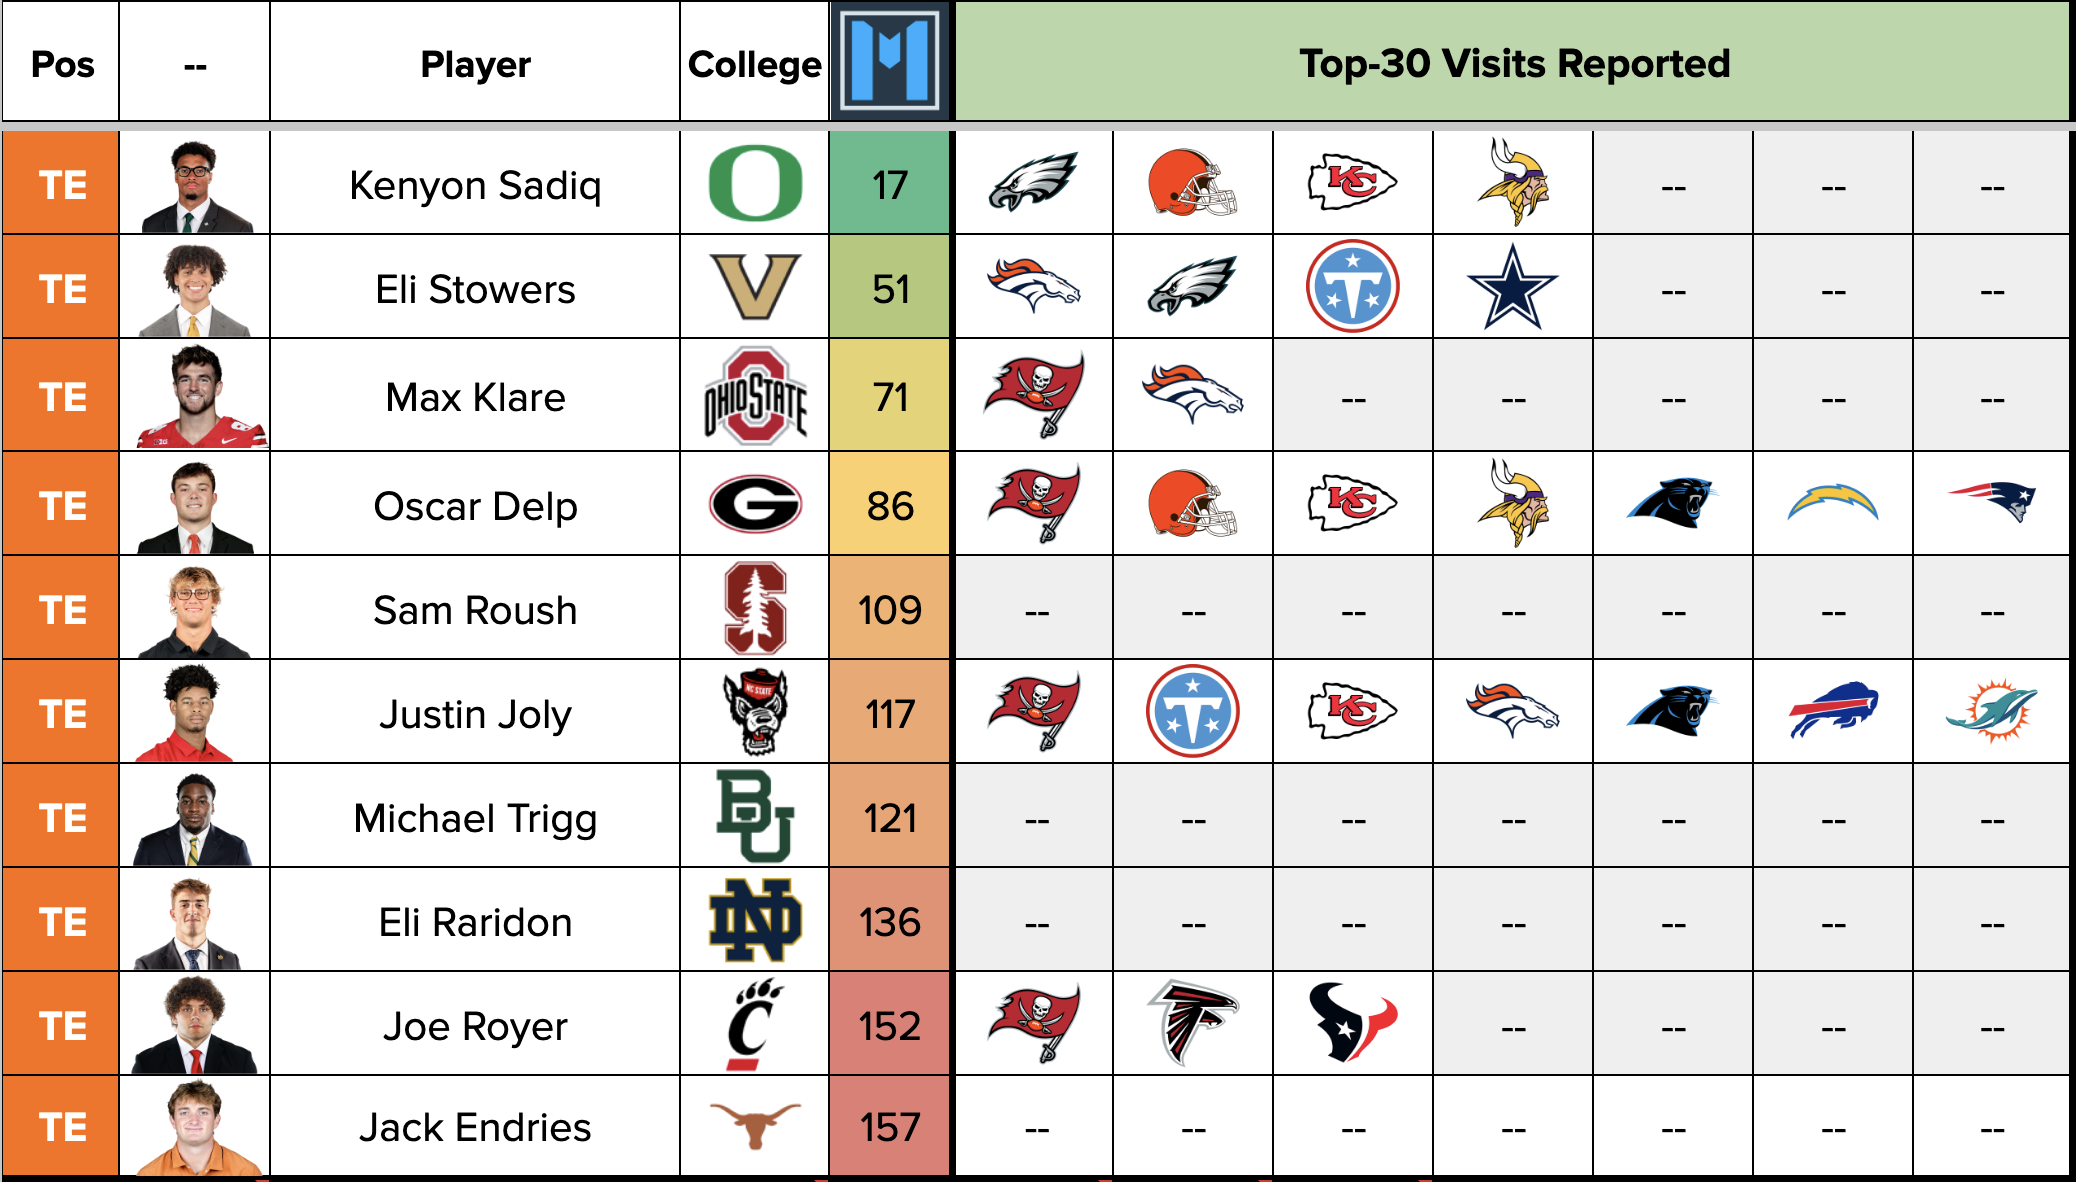Screen dimensions: 2076x1182
Task: Select the Ohio State logo
Action: pos(755,396)
